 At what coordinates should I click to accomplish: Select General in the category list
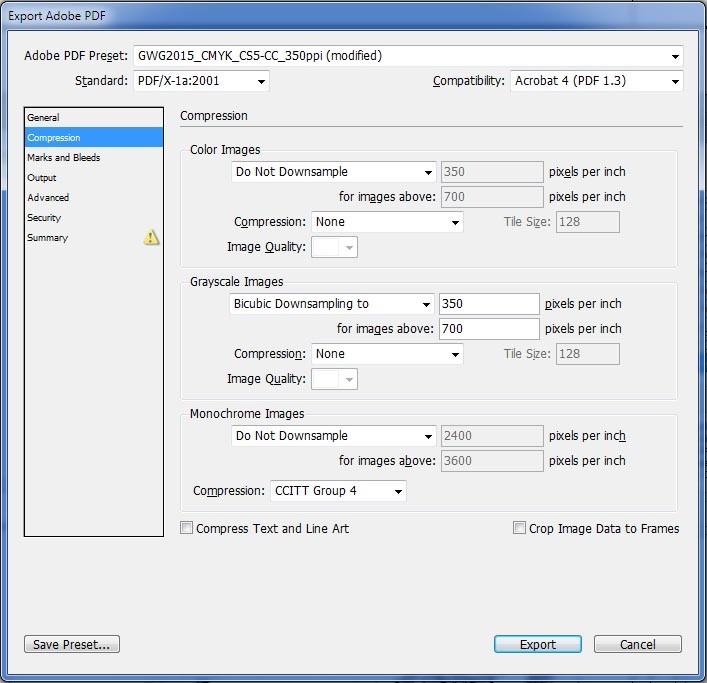pyautogui.click(x=94, y=118)
